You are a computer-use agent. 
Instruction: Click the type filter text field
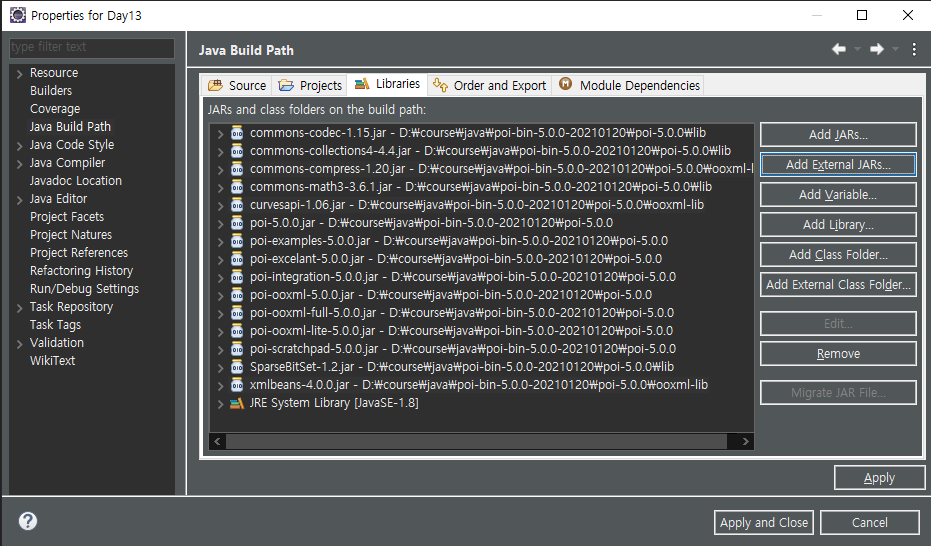pyautogui.click(x=92, y=47)
